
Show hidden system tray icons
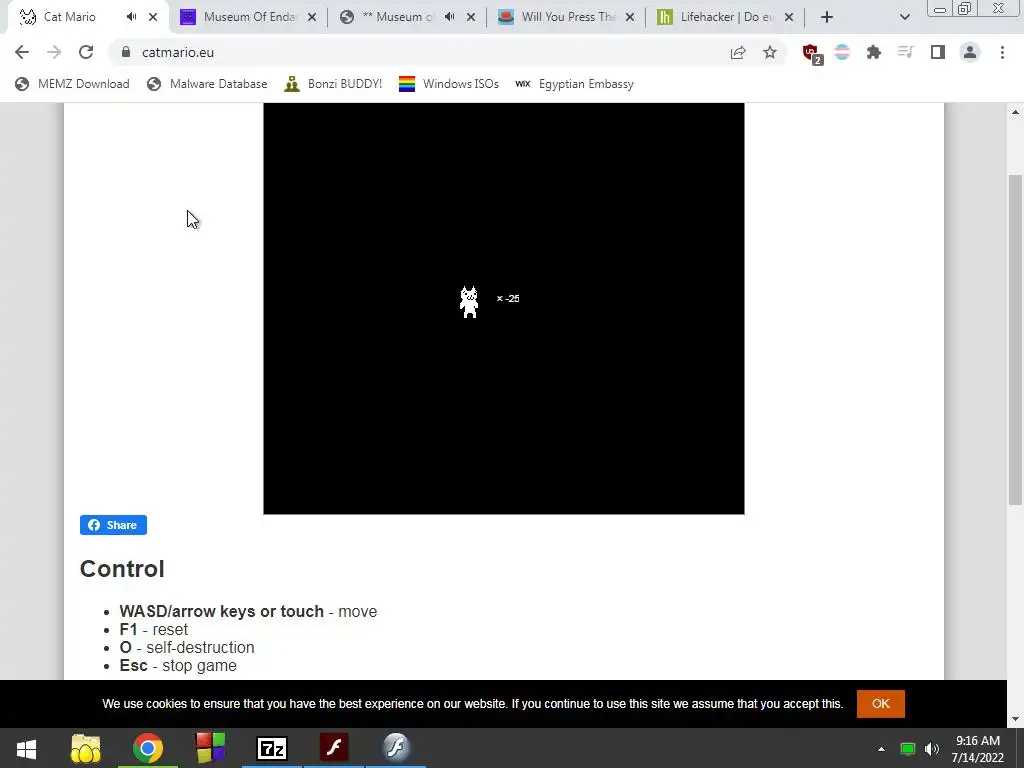[881, 749]
